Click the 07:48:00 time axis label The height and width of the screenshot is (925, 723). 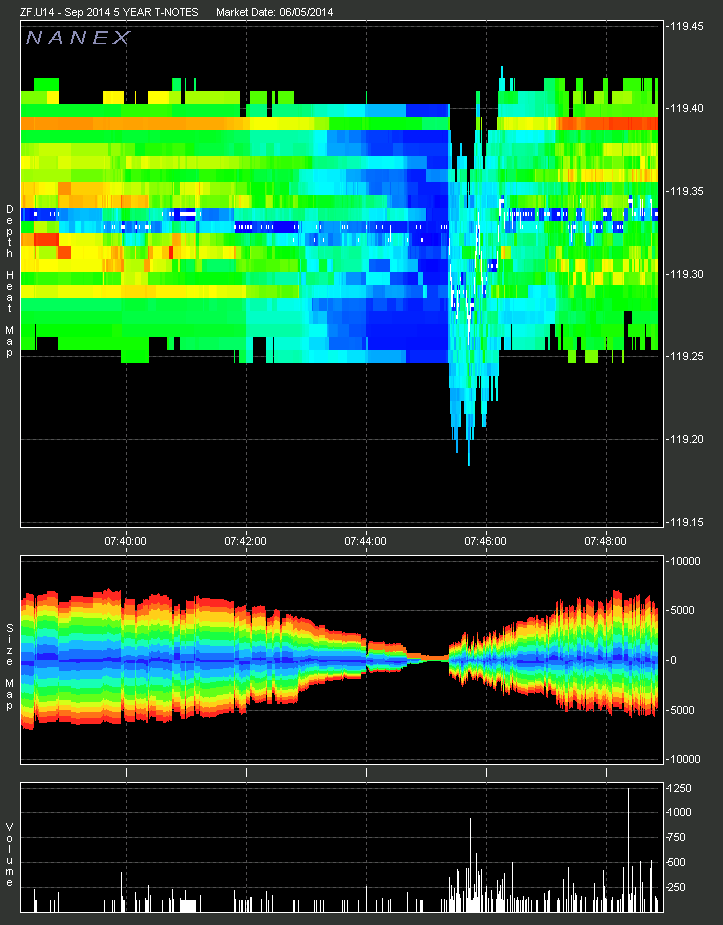(x=606, y=541)
